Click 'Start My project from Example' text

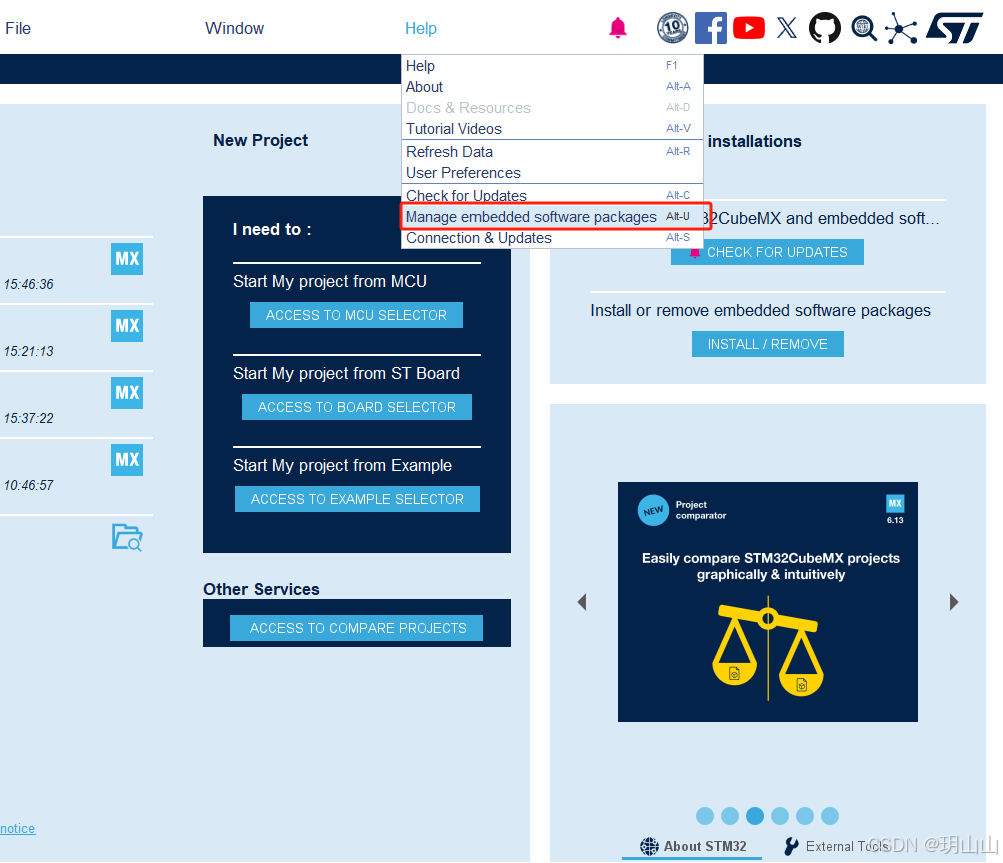point(342,465)
